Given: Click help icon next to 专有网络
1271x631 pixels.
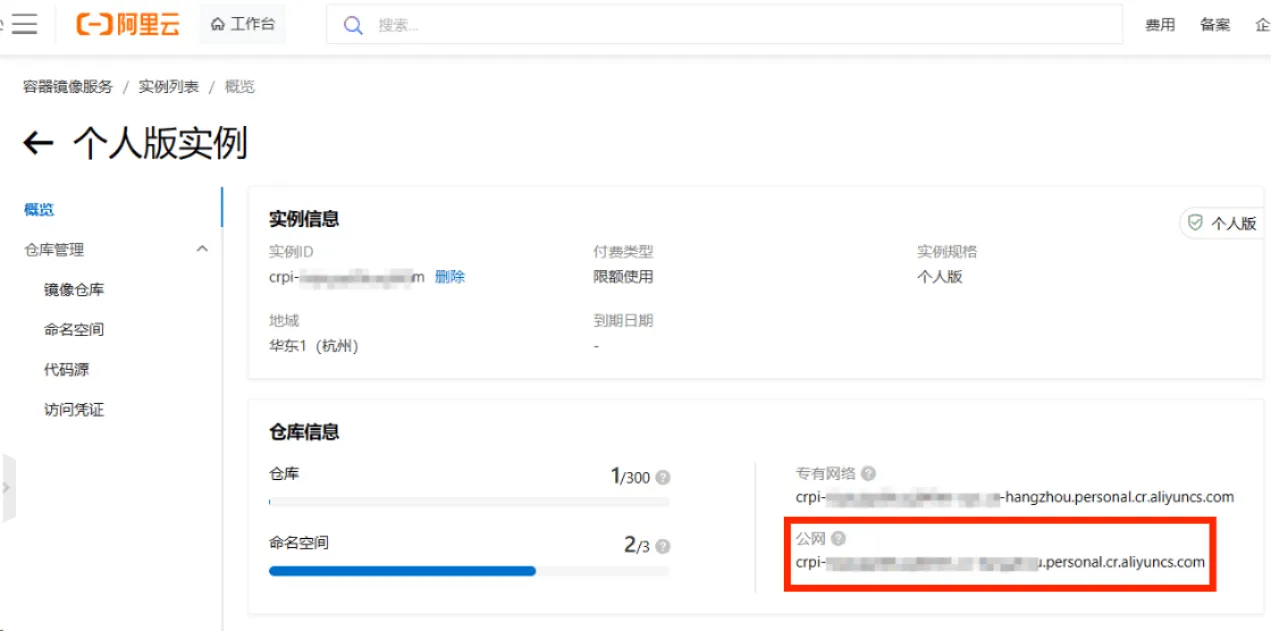Looking at the screenshot, I should pyautogui.click(x=868, y=473).
